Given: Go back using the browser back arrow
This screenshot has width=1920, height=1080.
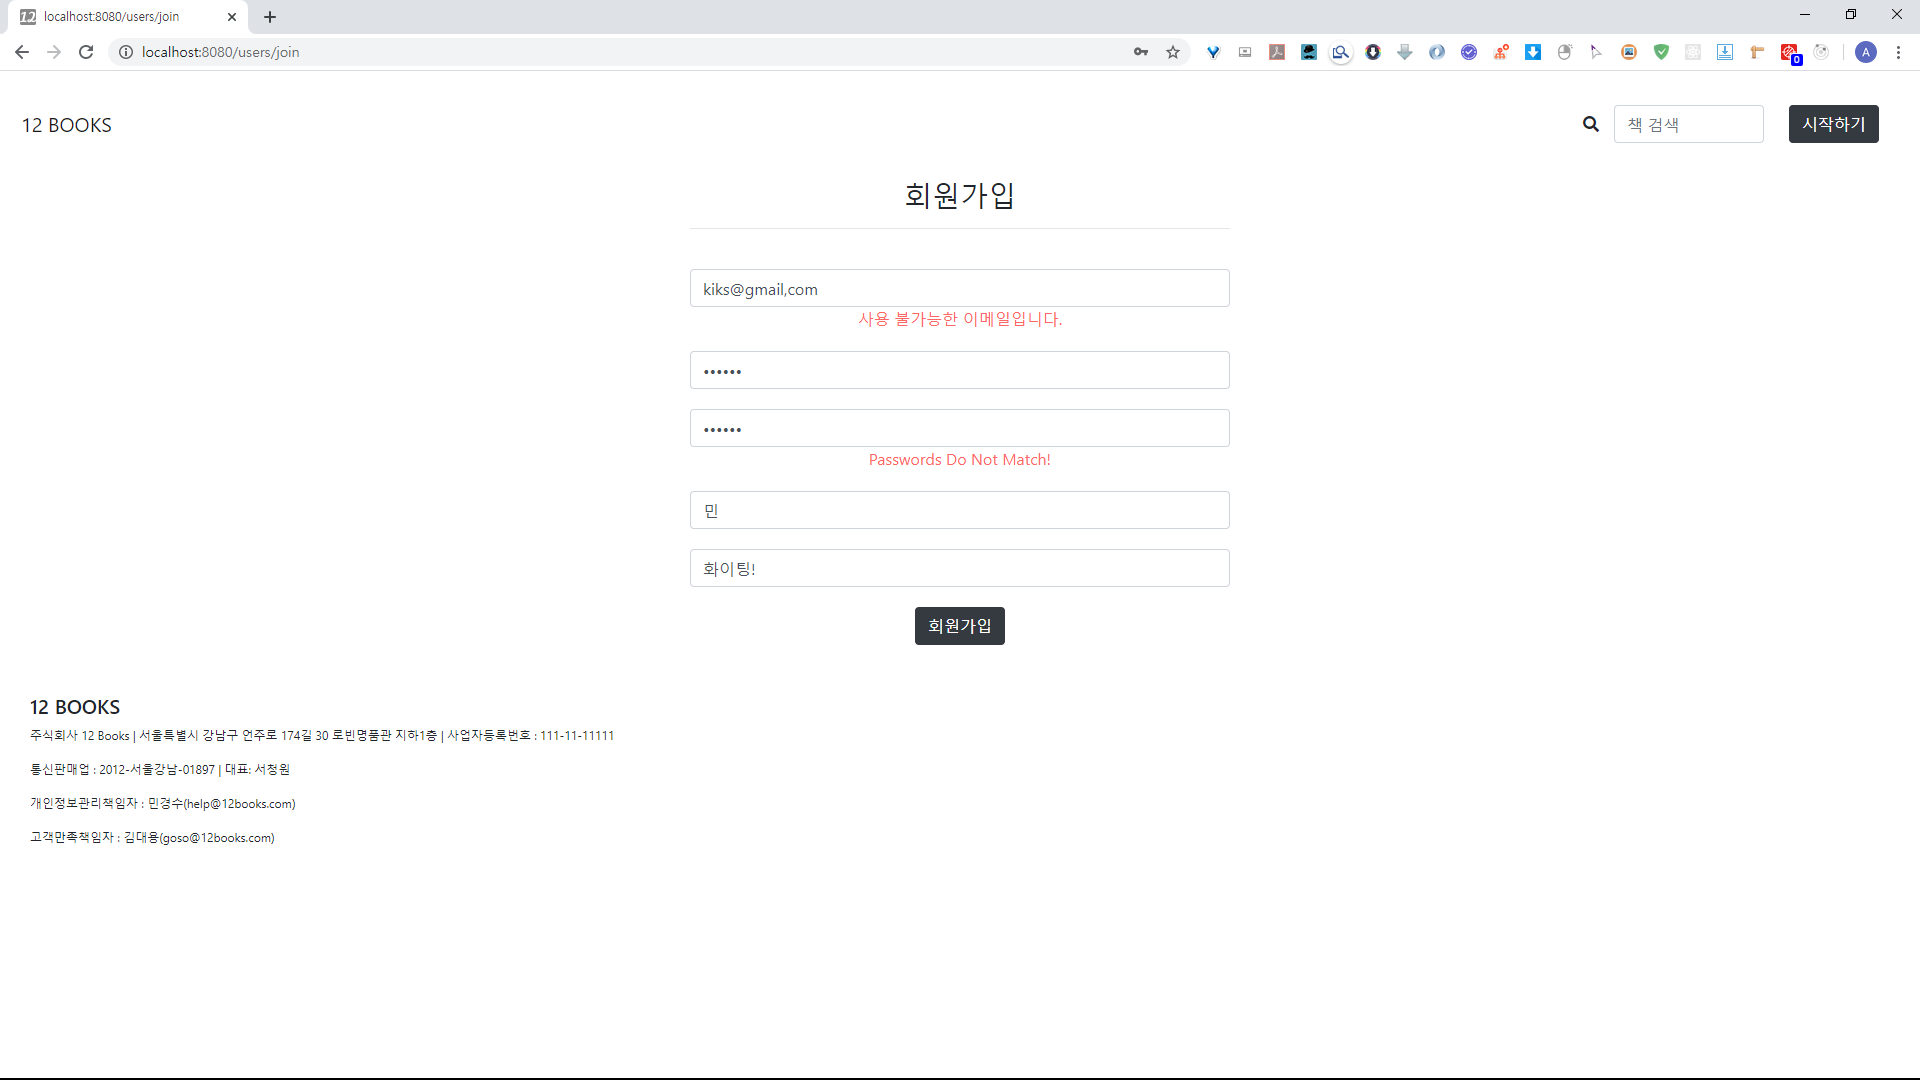Looking at the screenshot, I should coord(22,52).
